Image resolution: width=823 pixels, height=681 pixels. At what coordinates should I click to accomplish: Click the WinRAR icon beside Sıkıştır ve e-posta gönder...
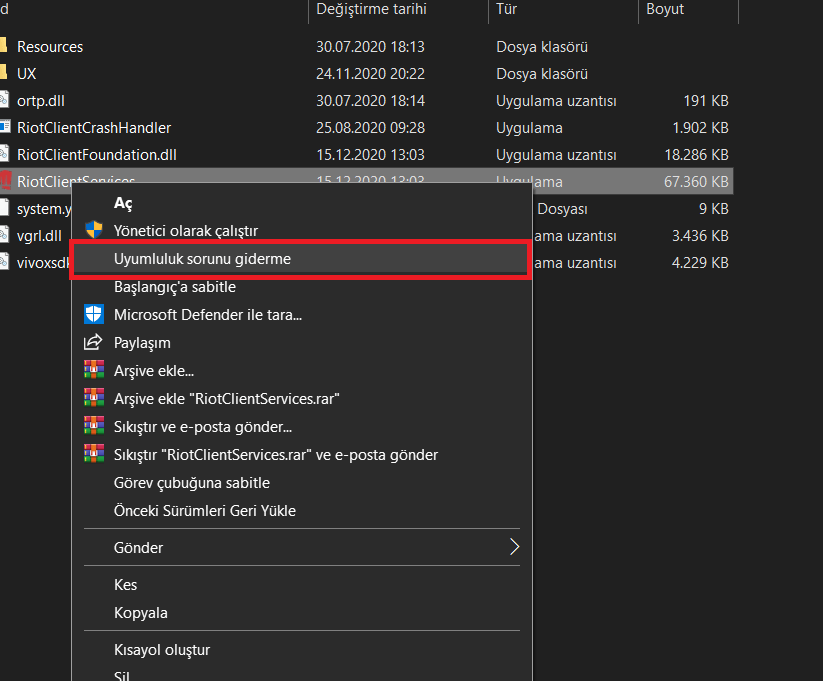point(94,425)
